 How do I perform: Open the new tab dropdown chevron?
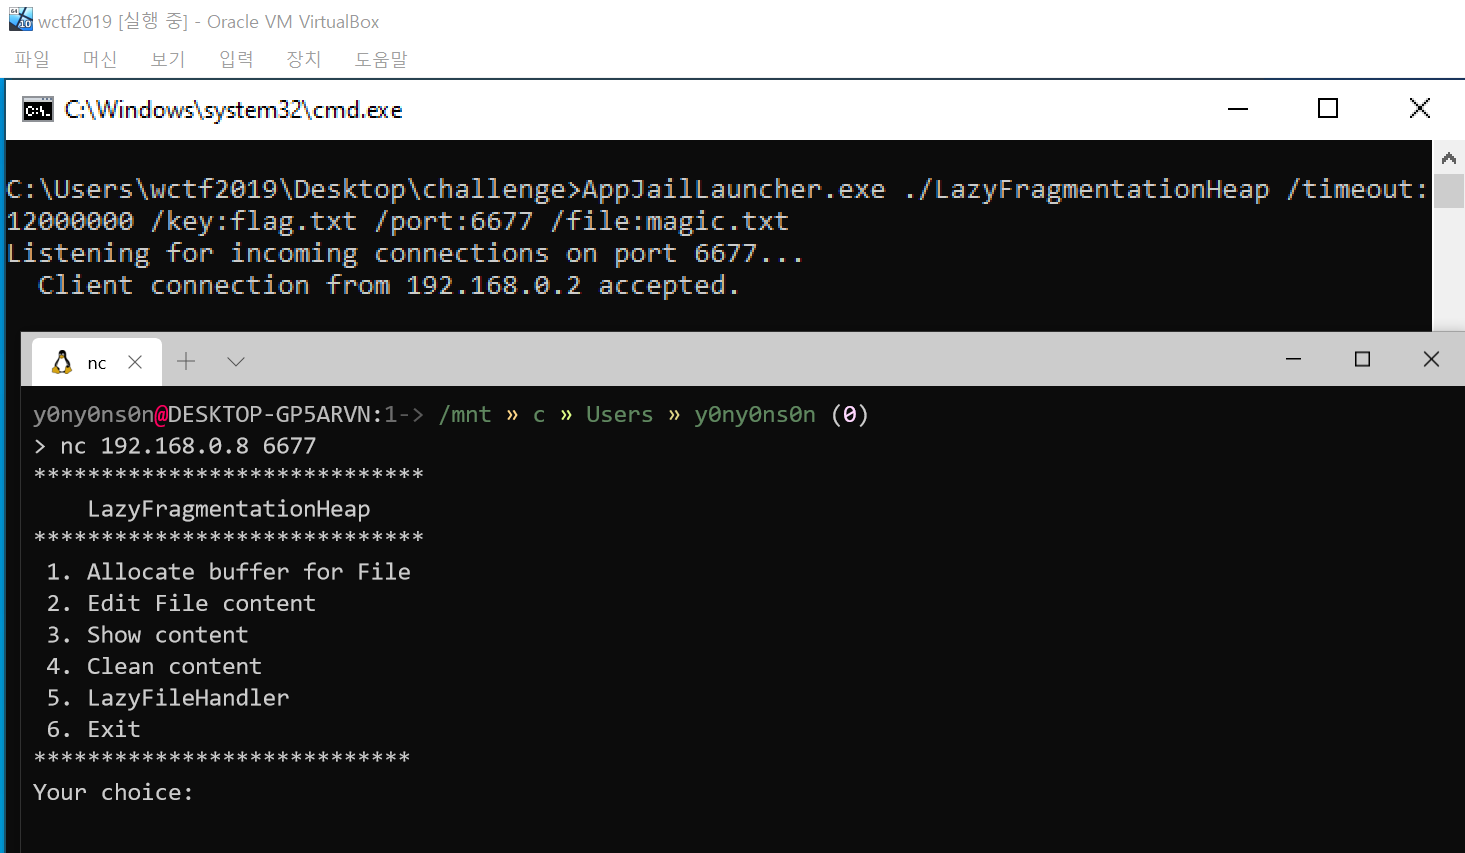(235, 361)
